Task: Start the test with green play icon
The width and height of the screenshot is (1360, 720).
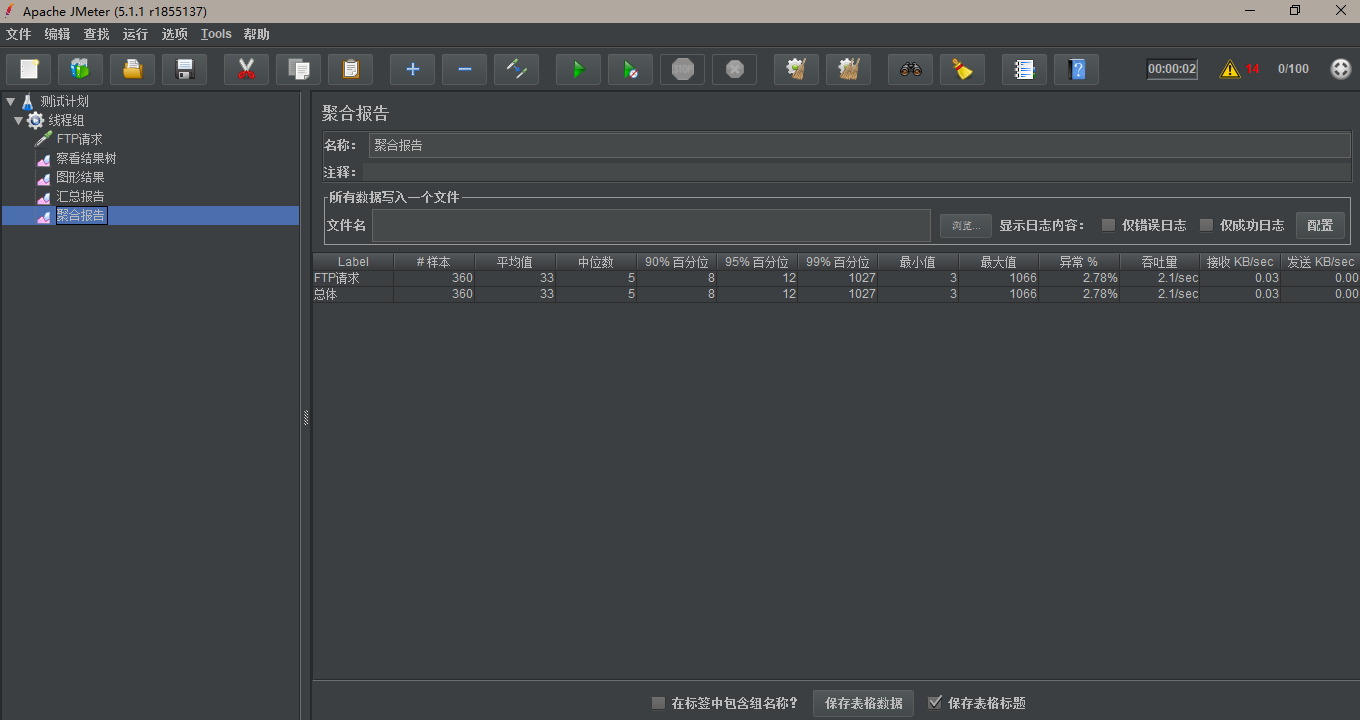Action: point(578,69)
